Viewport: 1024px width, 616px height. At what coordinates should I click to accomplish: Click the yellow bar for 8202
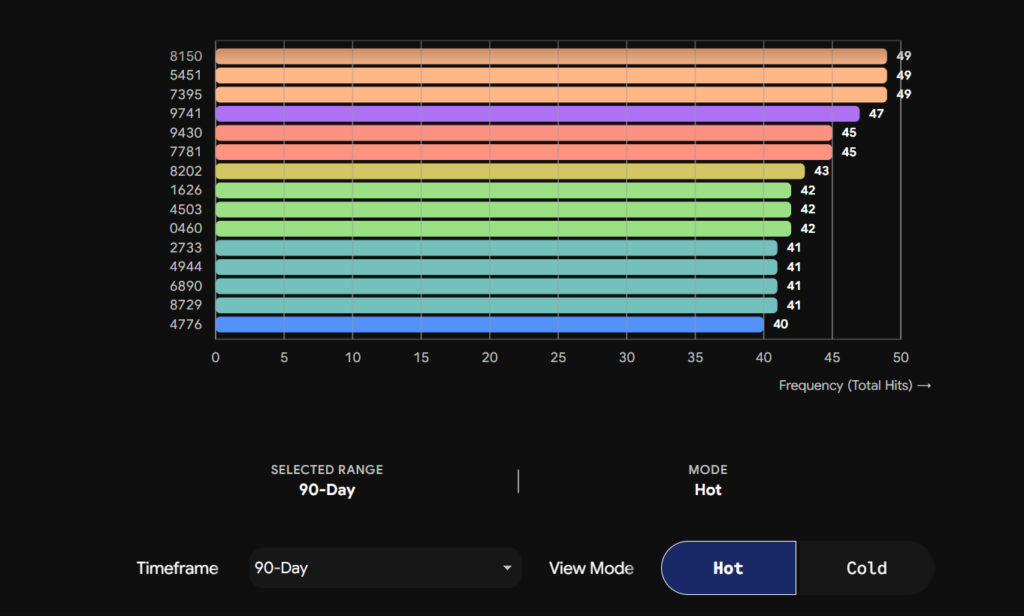[510, 171]
